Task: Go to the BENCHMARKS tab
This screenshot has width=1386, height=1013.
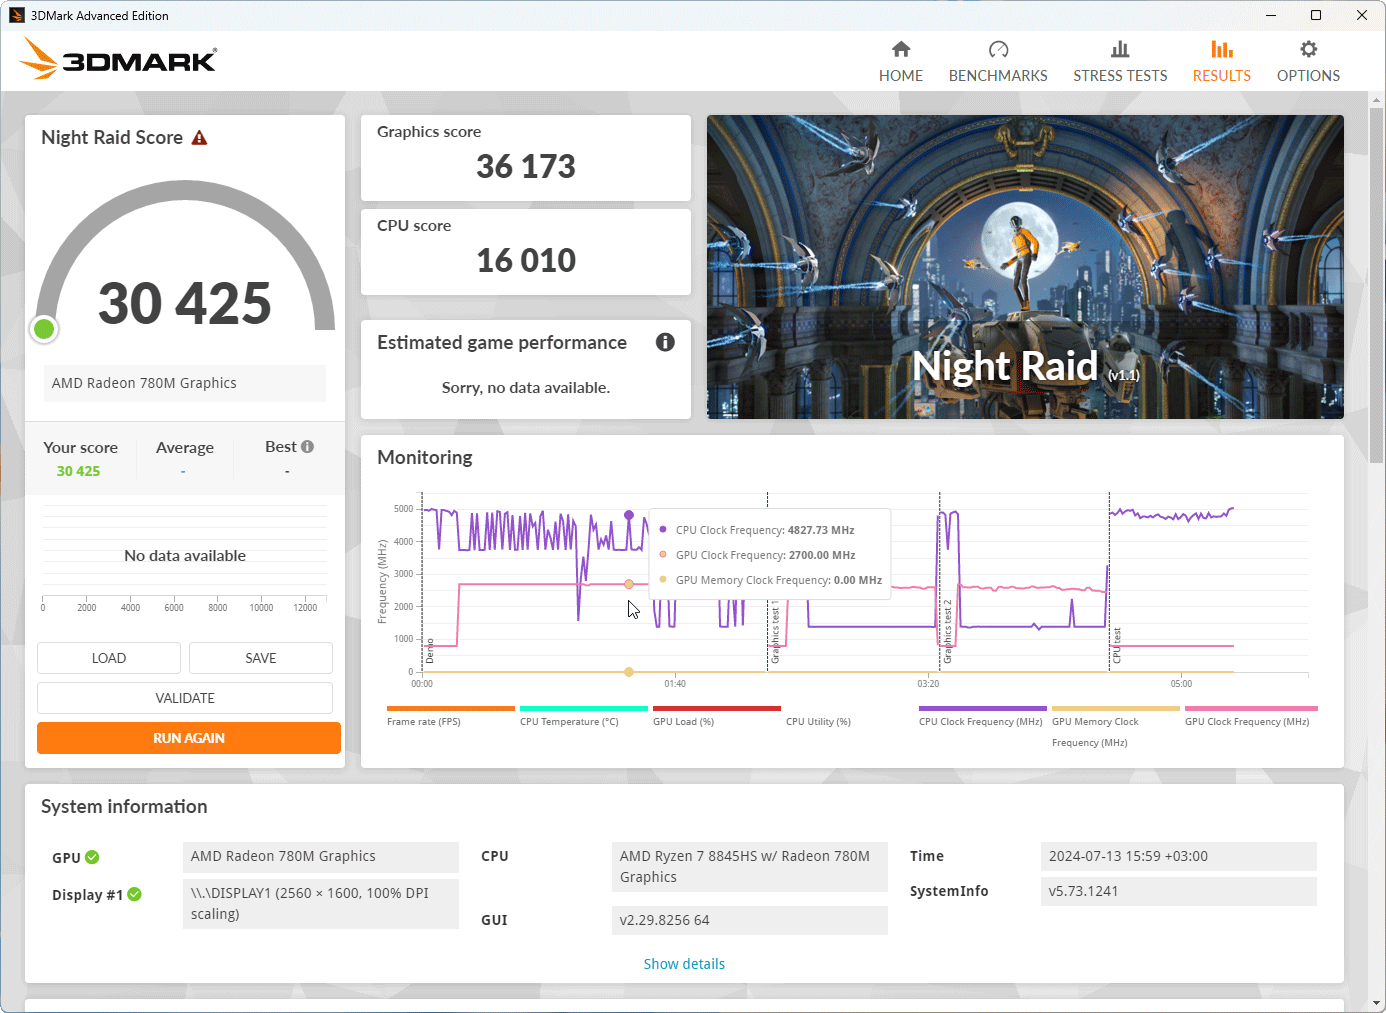Action: 998,62
